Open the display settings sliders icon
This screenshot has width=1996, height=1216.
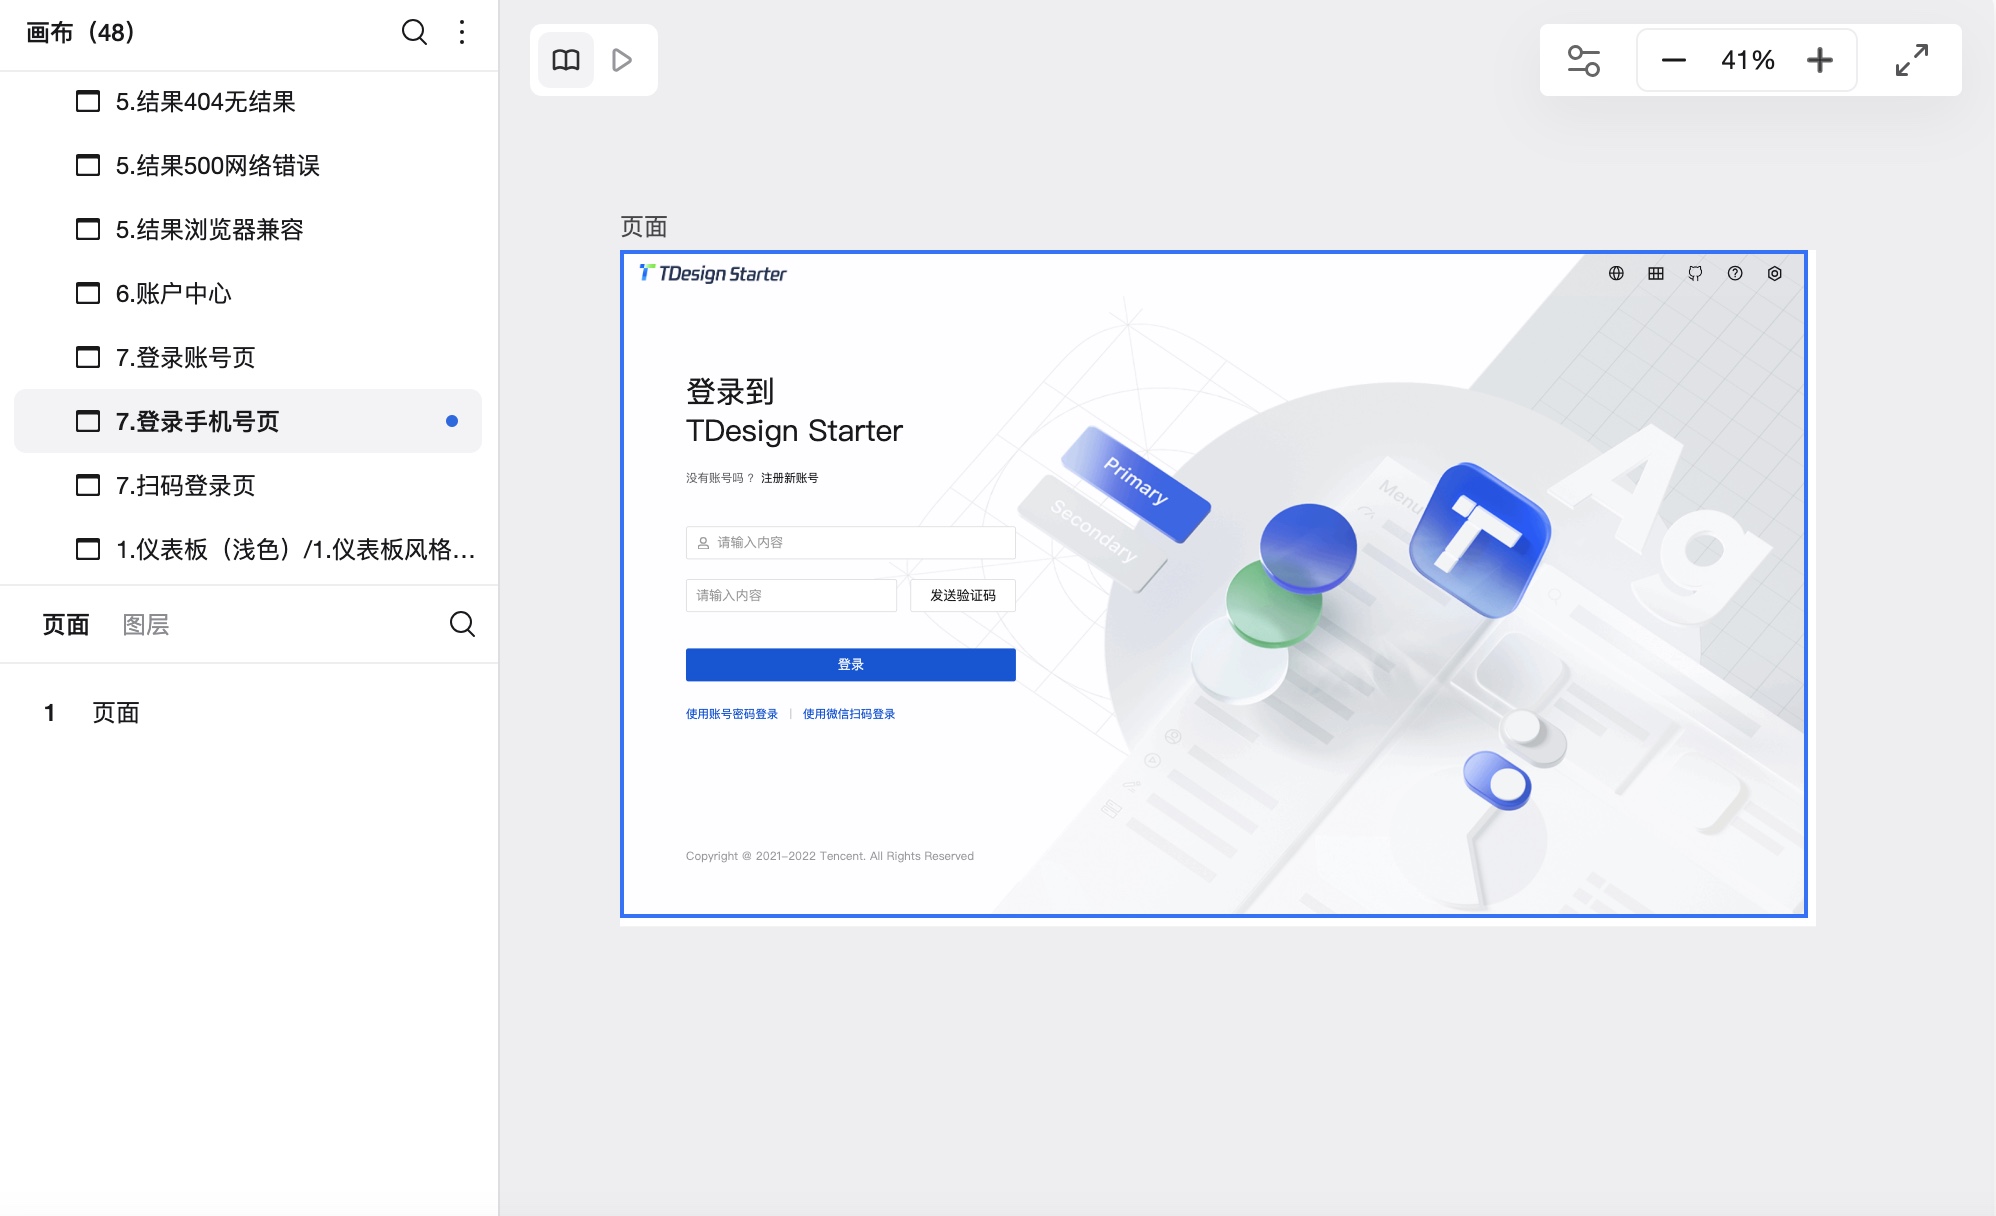pyautogui.click(x=1583, y=60)
